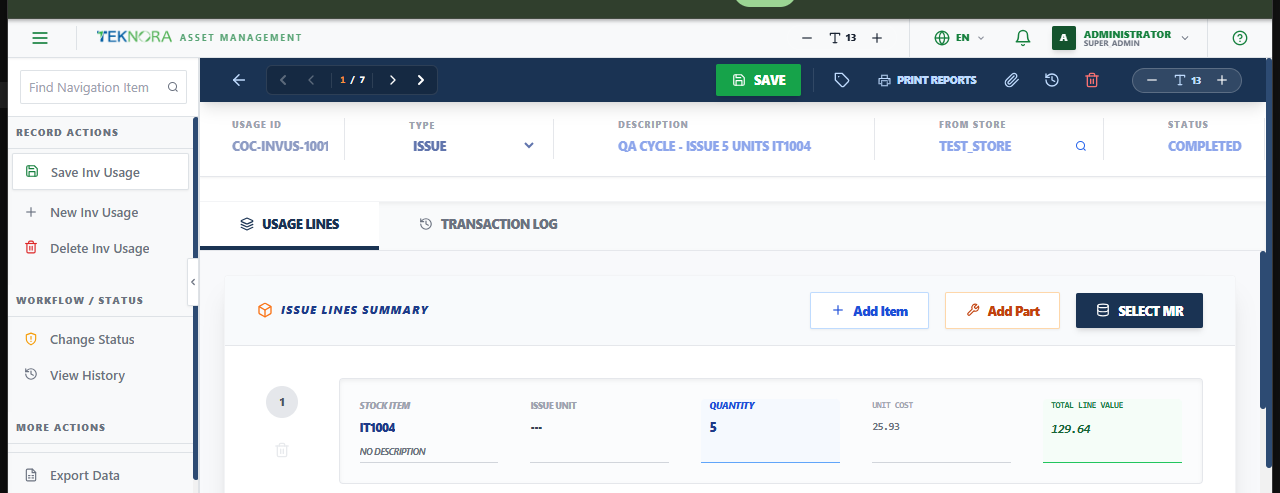Viewport: 1280px width, 493px height.
Task: Click the SELECT MR button
Action: (x=1139, y=311)
